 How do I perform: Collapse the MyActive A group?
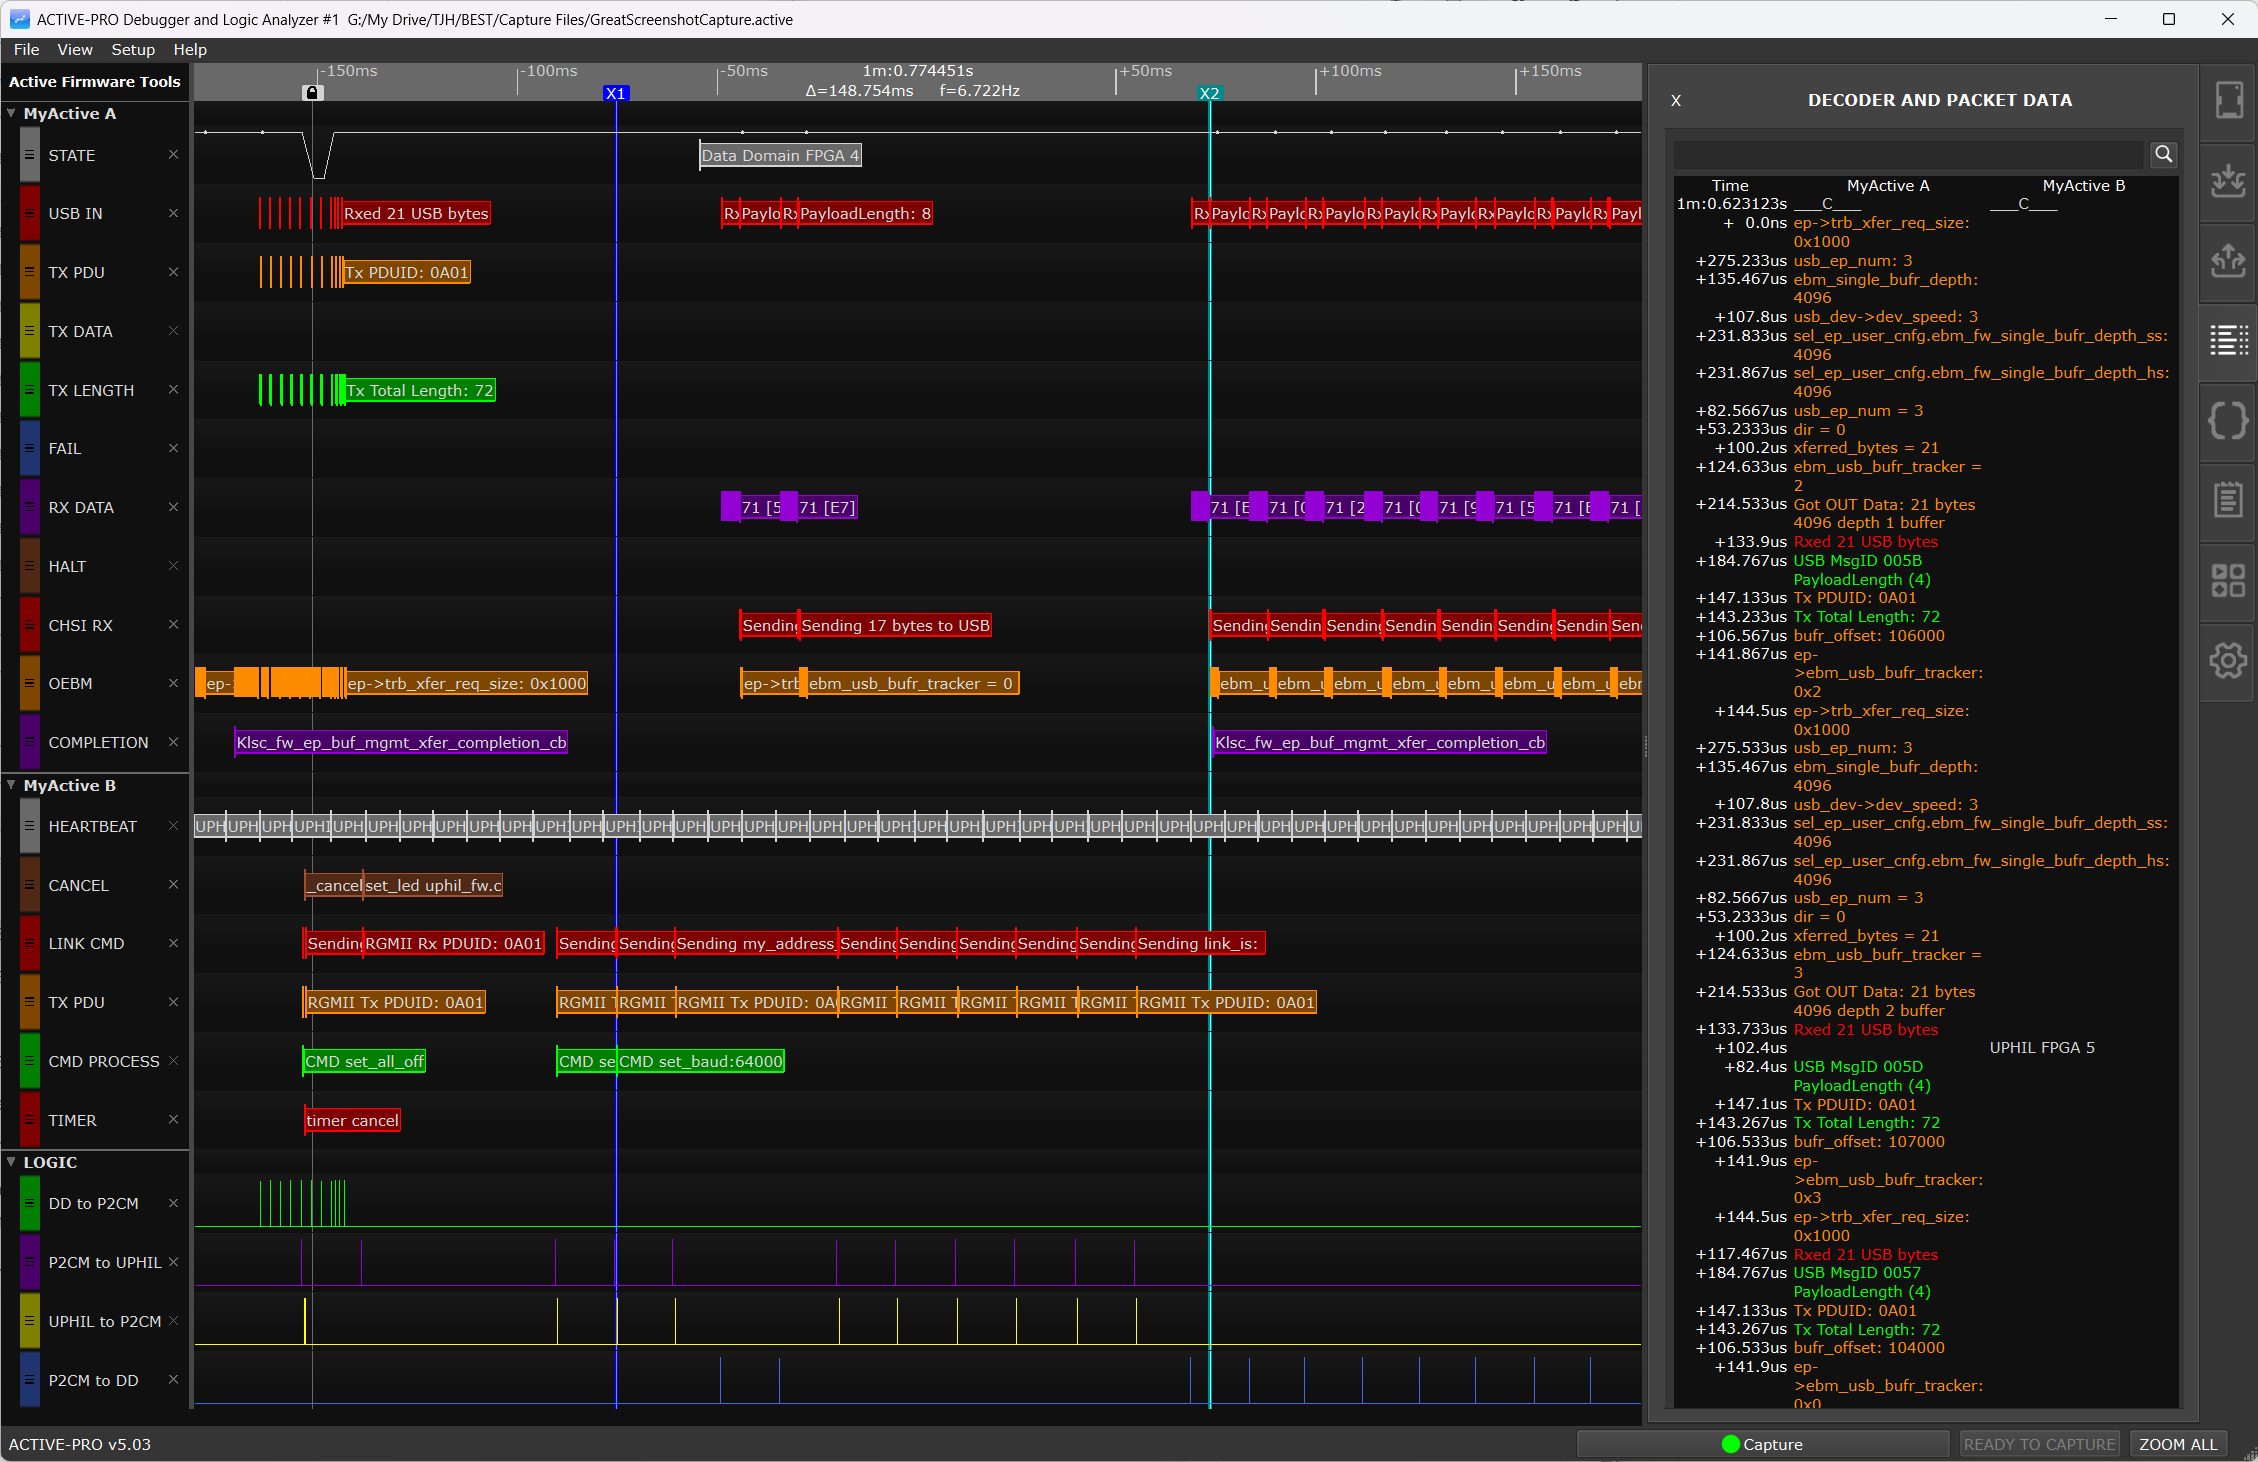click(x=11, y=113)
